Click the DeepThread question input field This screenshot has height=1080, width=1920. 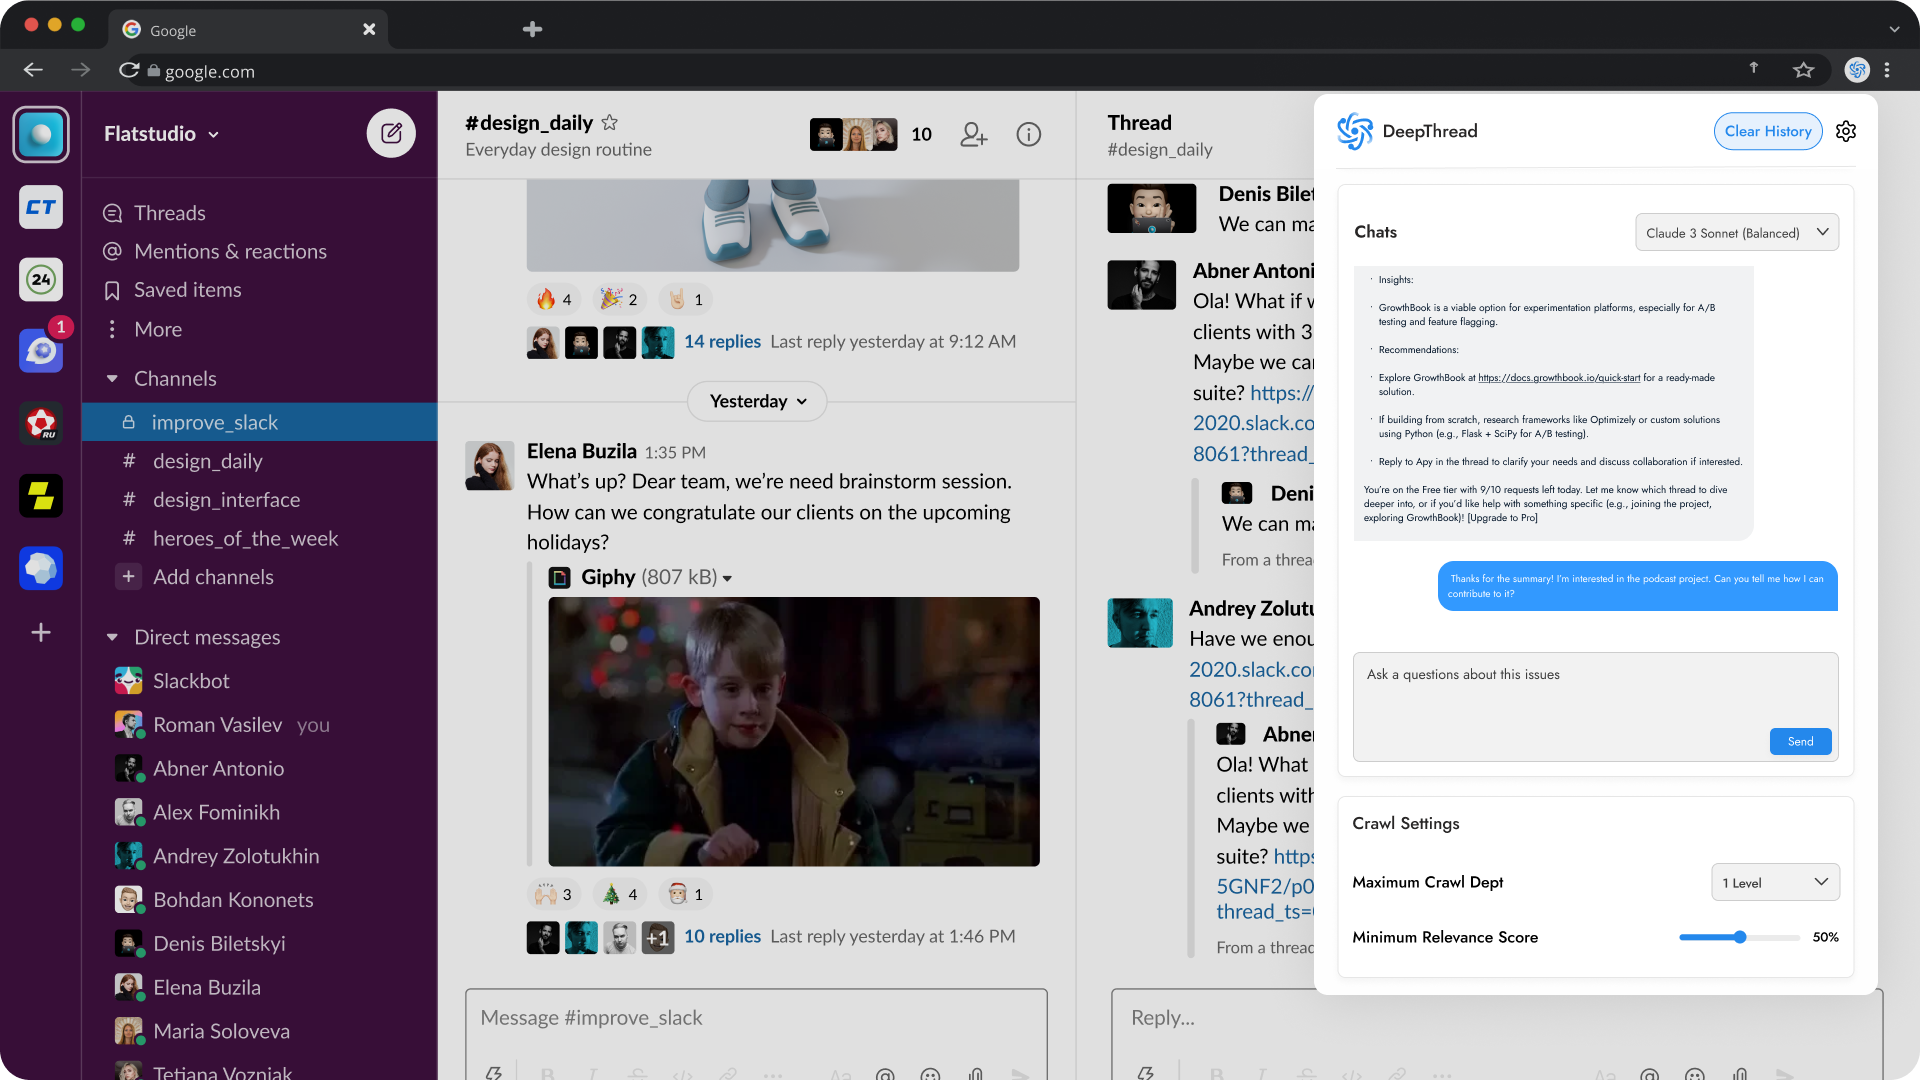1595,707
